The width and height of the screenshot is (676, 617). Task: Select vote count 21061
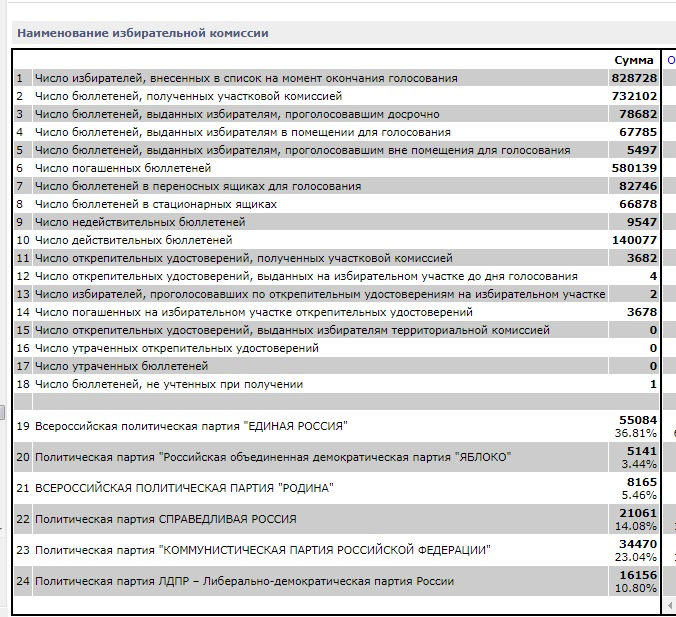[x=638, y=513]
